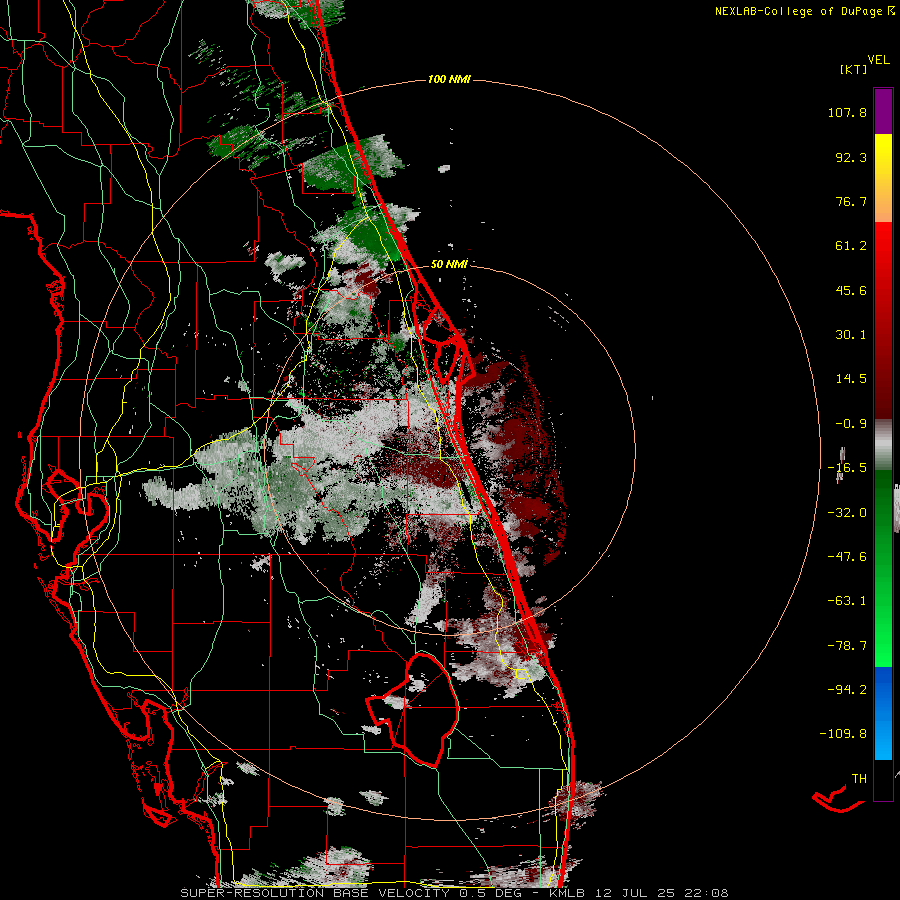Click the -94.2 velocity scale value

pyautogui.click(x=847, y=689)
